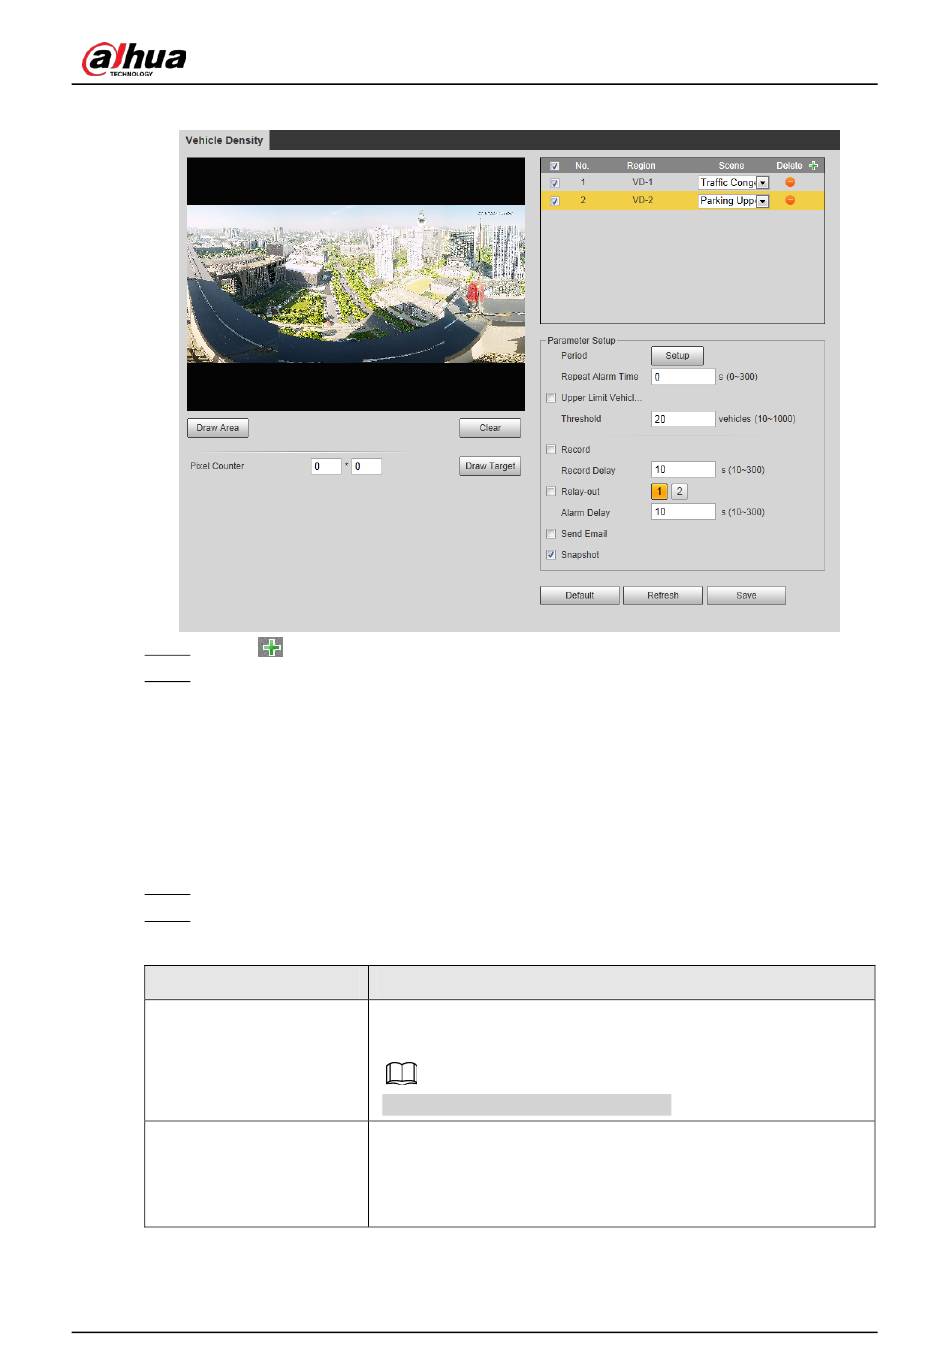The image size is (950, 1360).
Task: Click the second Pixel Counter input field
Action: (366, 466)
